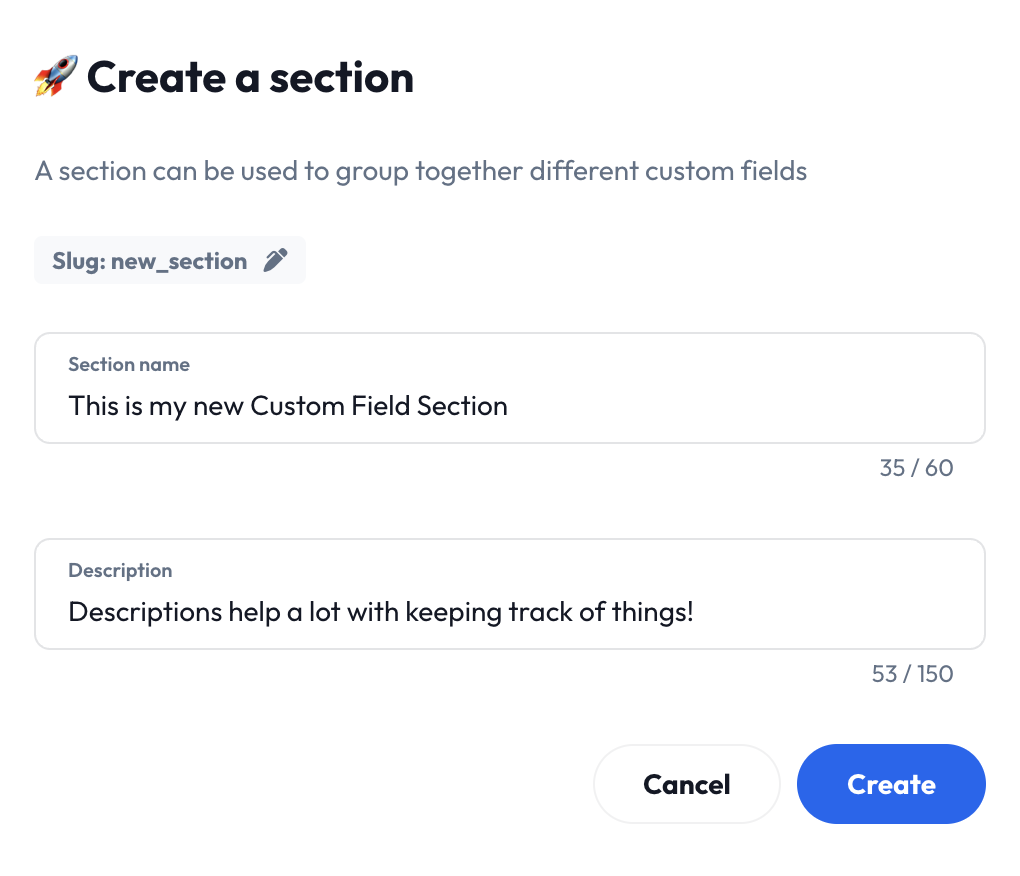Click the rocket emoji in the dialog title
This screenshot has height=876, width=1020.
55,75
